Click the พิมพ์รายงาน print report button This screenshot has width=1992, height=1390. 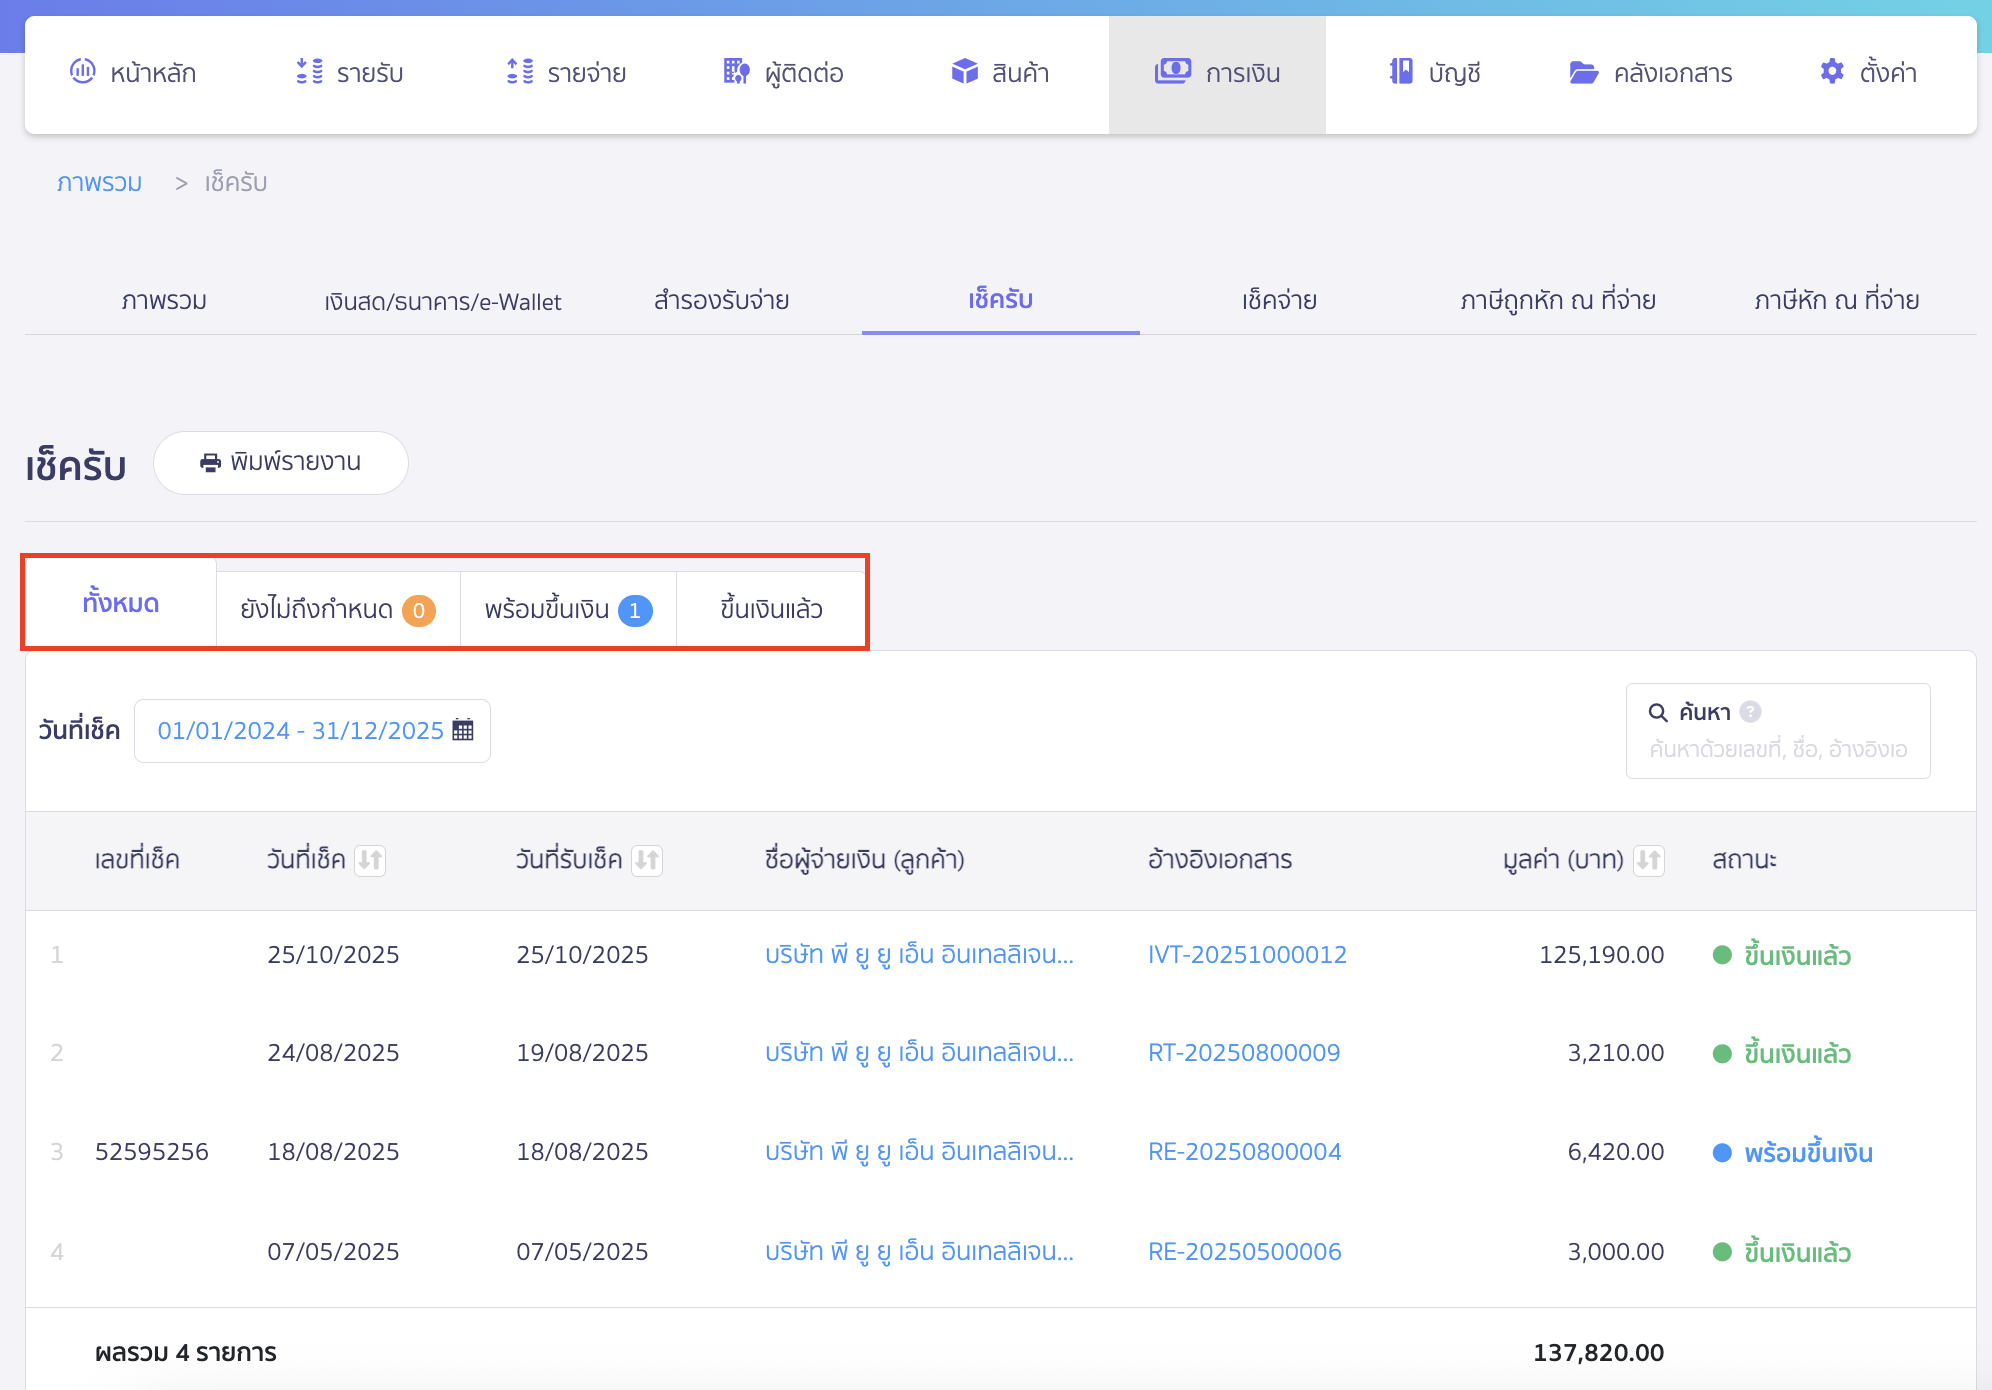coord(280,463)
